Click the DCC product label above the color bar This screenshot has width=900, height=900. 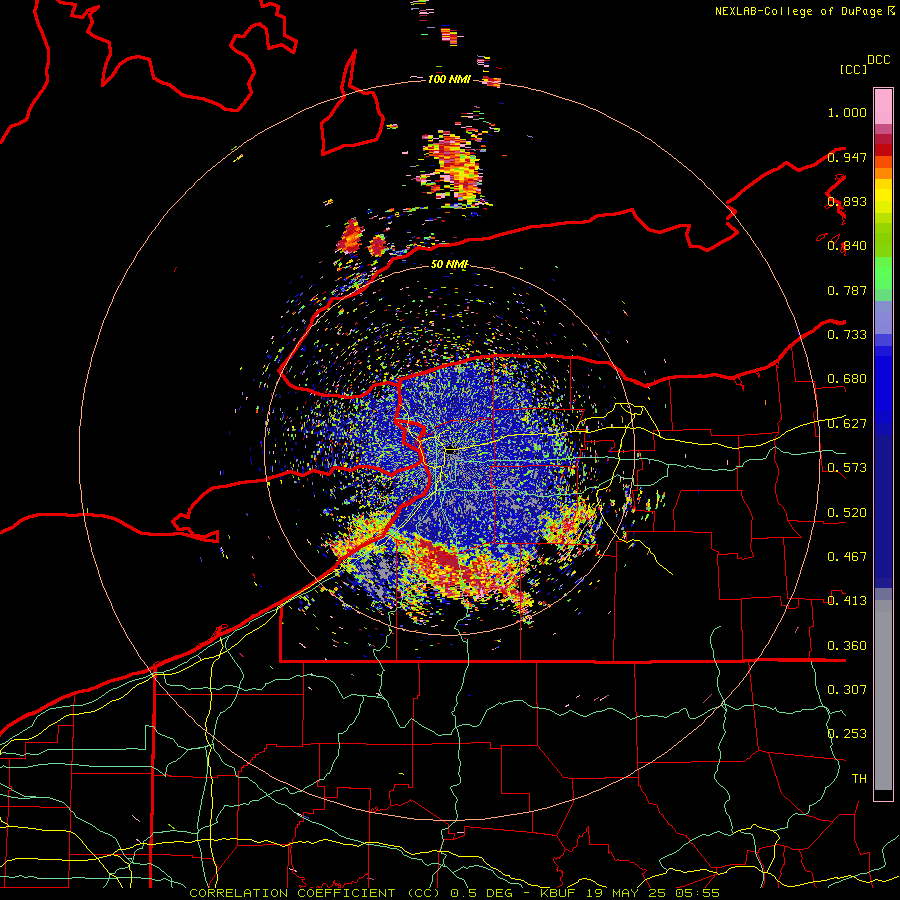click(879, 60)
